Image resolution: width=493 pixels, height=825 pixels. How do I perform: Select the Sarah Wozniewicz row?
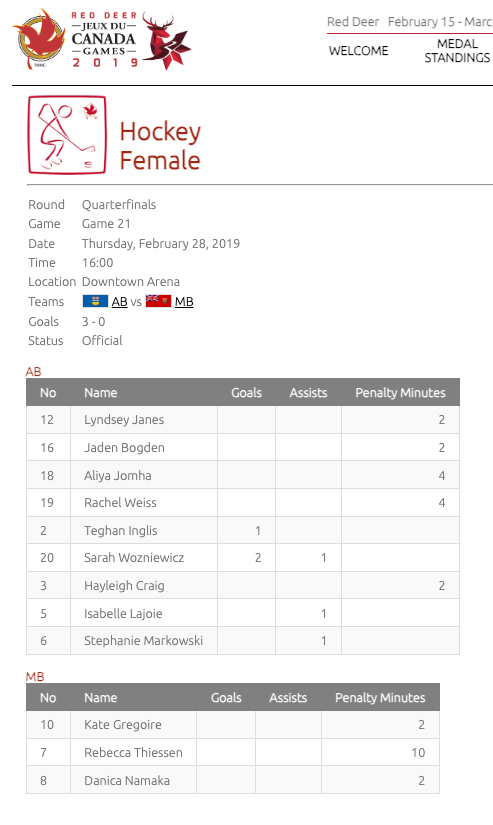243,558
